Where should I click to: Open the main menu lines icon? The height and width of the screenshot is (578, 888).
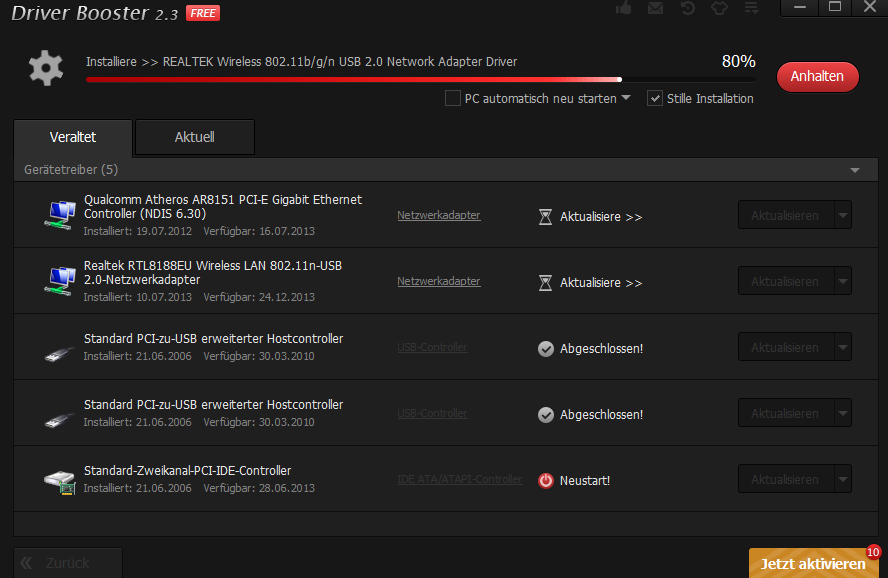pyautogui.click(x=752, y=8)
